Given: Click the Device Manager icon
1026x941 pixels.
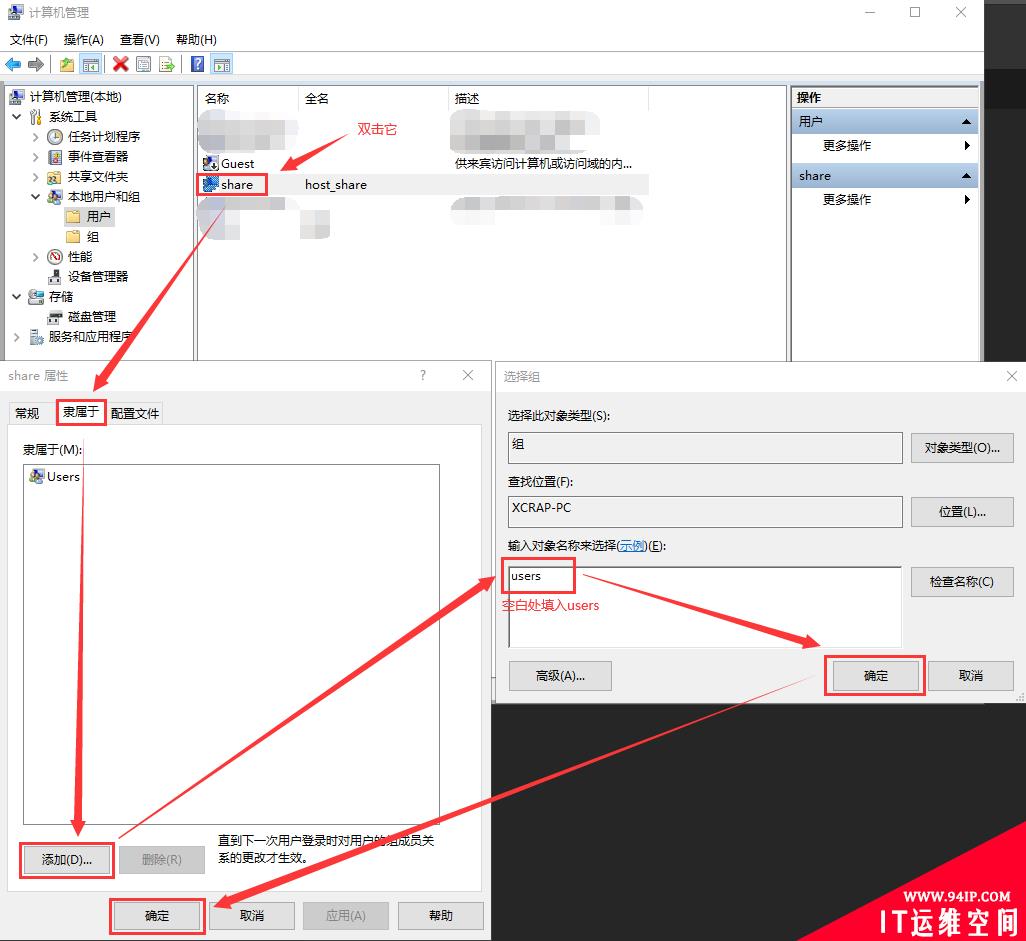Looking at the screenshot, I should point(55,277).
